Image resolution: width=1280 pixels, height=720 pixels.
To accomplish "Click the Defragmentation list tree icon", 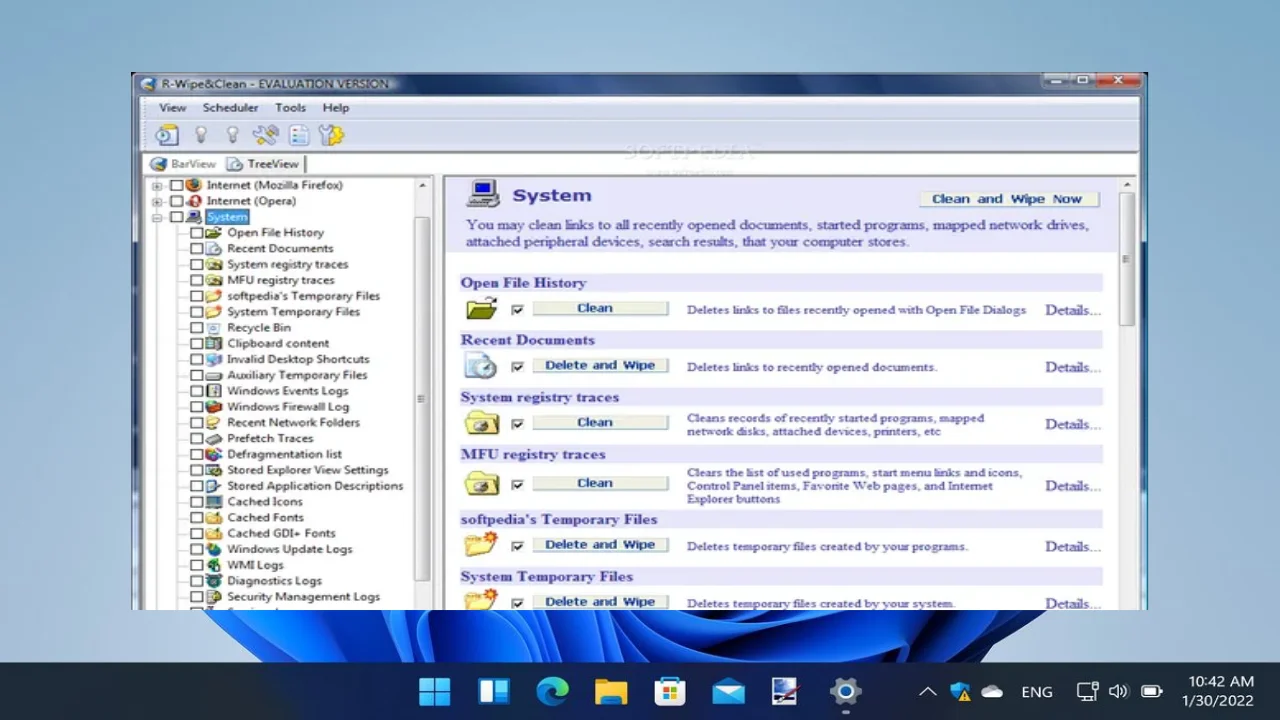I will click(x=213, y=454).
